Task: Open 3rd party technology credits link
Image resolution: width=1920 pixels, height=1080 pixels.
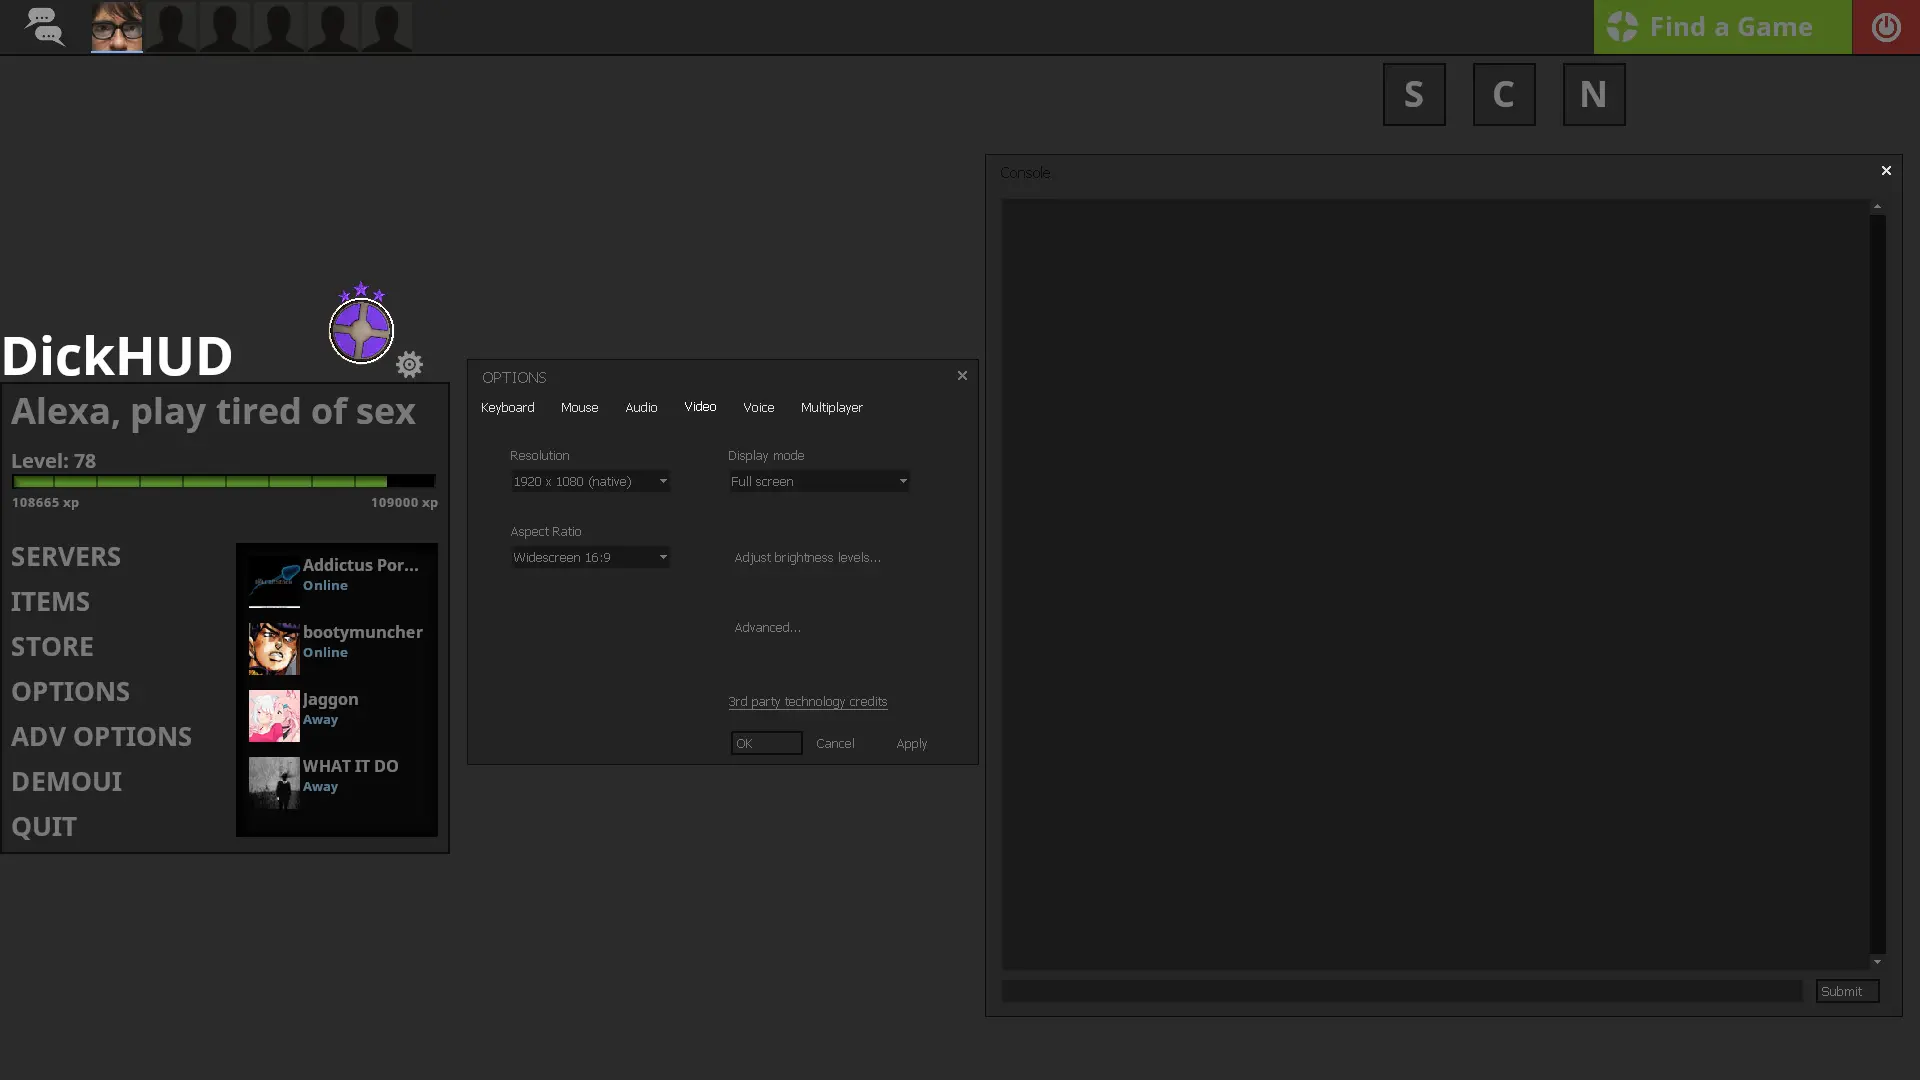Action: pos(807,701)
